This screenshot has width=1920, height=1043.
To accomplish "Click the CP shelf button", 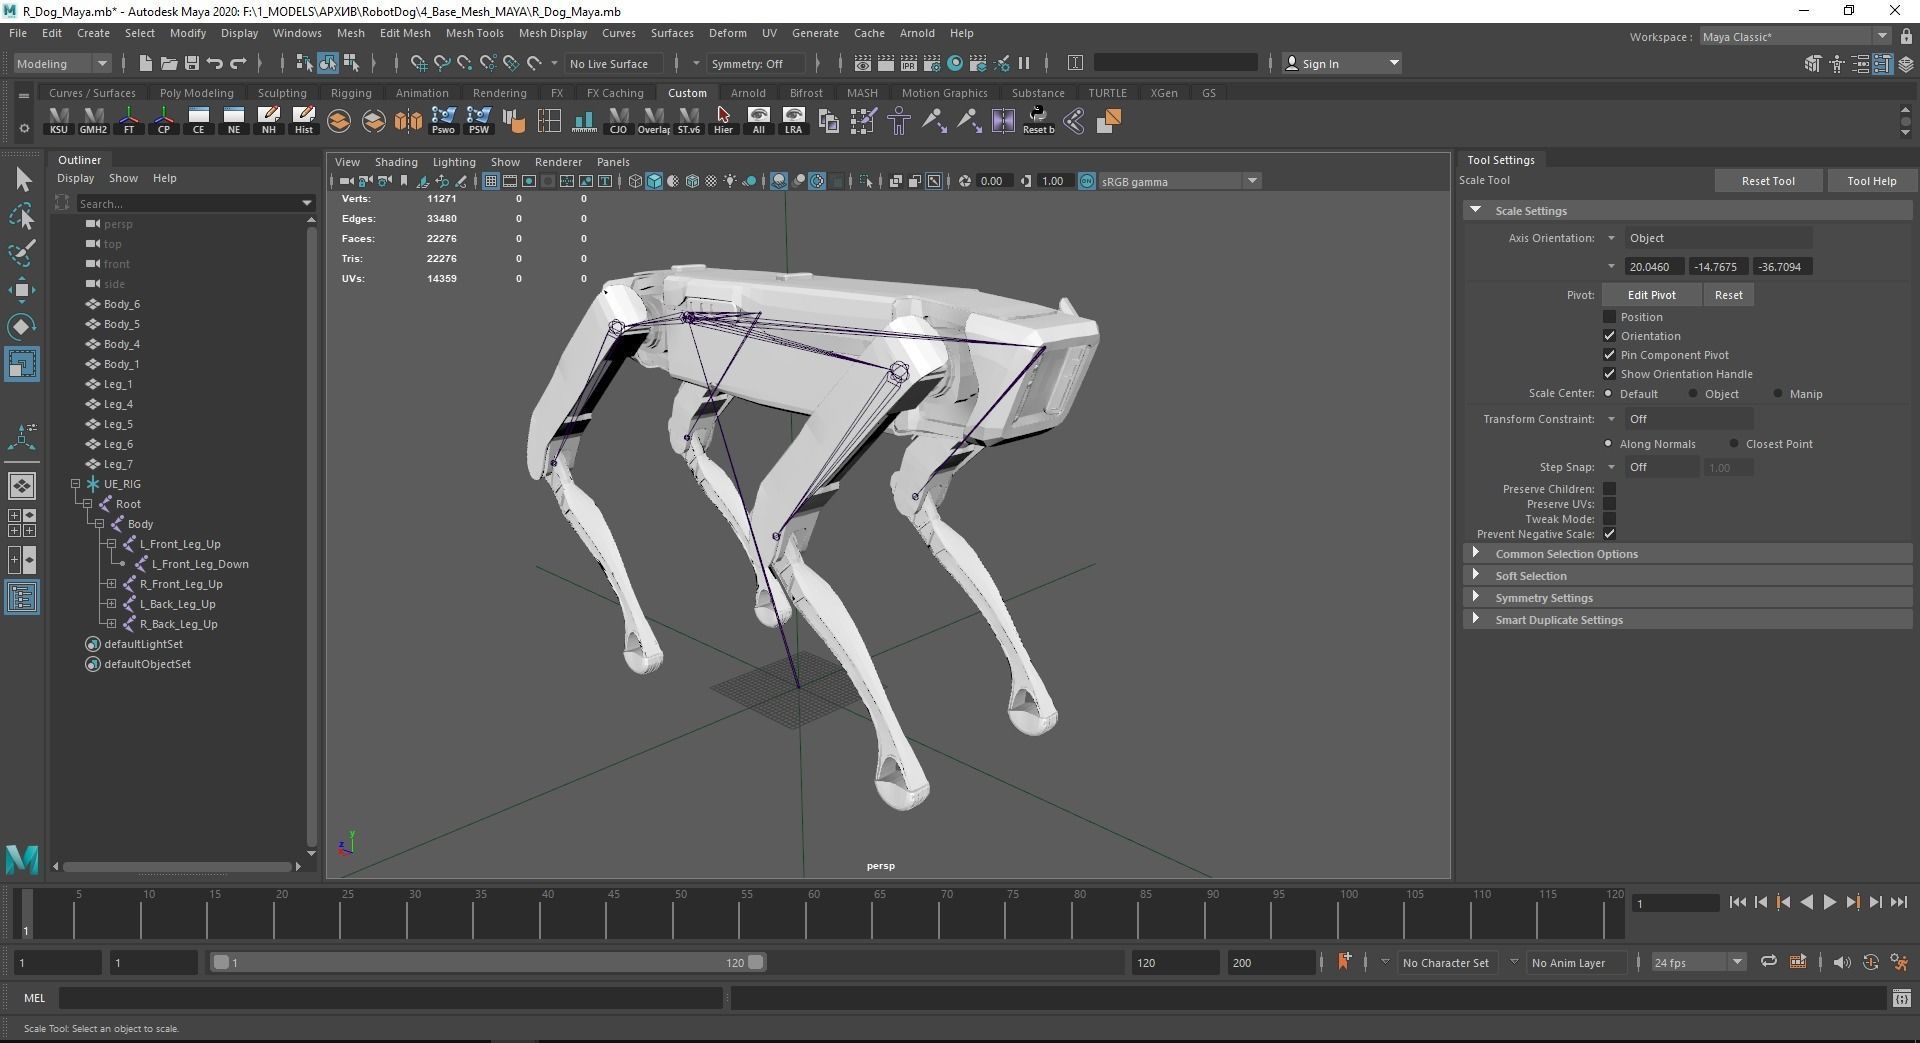I will point(164,121).
